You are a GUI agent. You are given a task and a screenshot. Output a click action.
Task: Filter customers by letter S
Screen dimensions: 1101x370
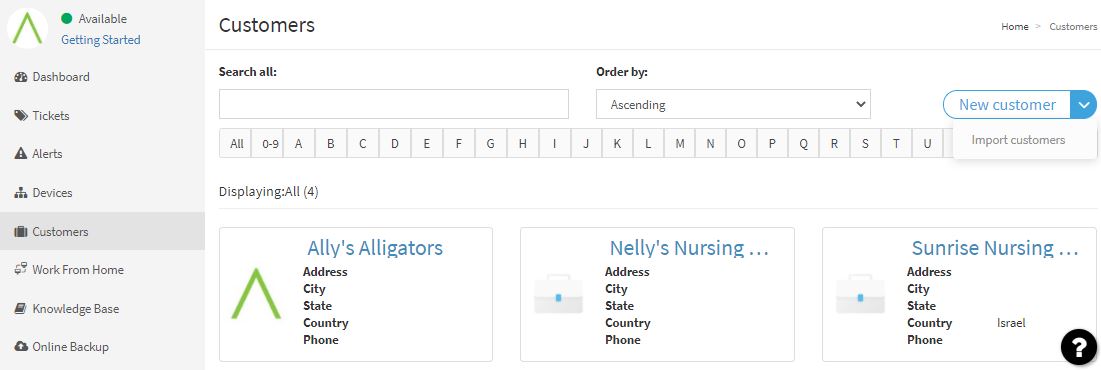pyautogui.click(x=865, y=143)
